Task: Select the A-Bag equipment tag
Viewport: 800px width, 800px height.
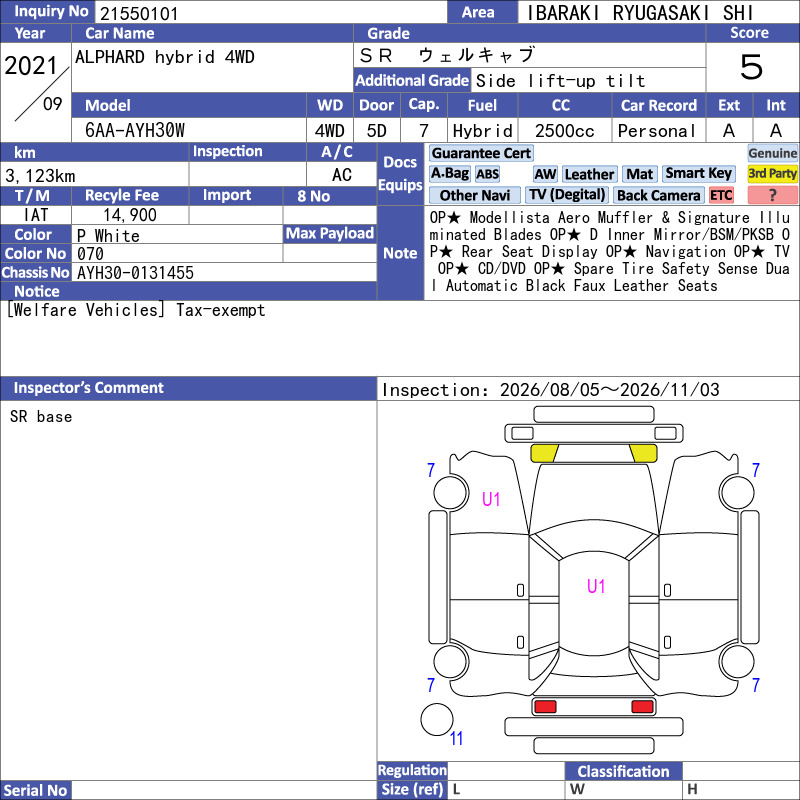Action: [x=449, y=173]
